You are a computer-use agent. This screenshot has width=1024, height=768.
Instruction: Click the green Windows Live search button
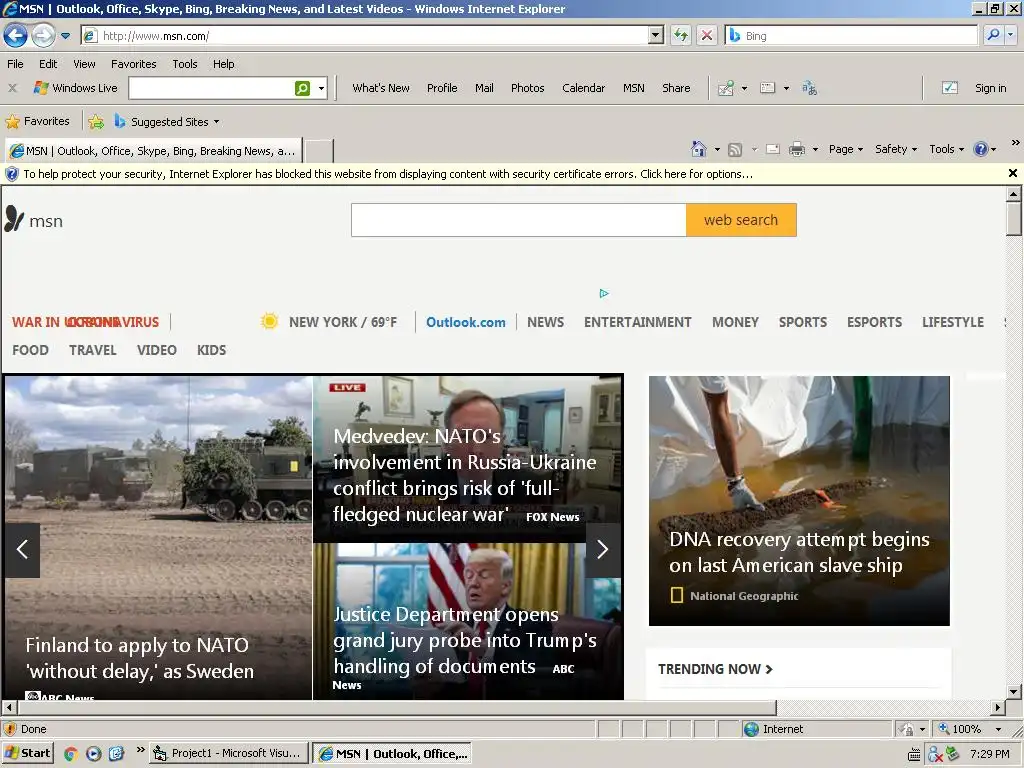(302, 88)
